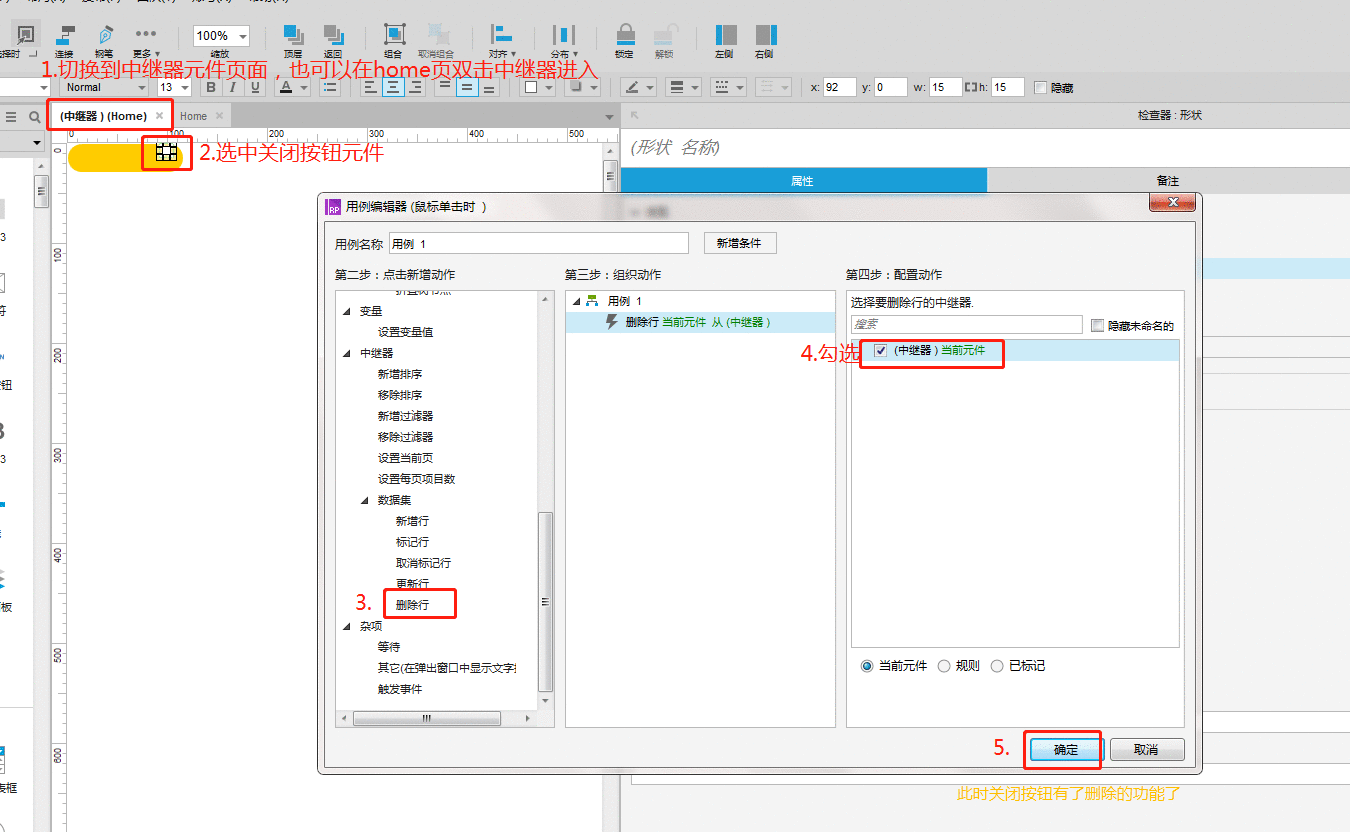Uncheck the (中继器) 当前元件 checkbox
The width and height of the screenshot is (1350, 832).
(880, 350)
